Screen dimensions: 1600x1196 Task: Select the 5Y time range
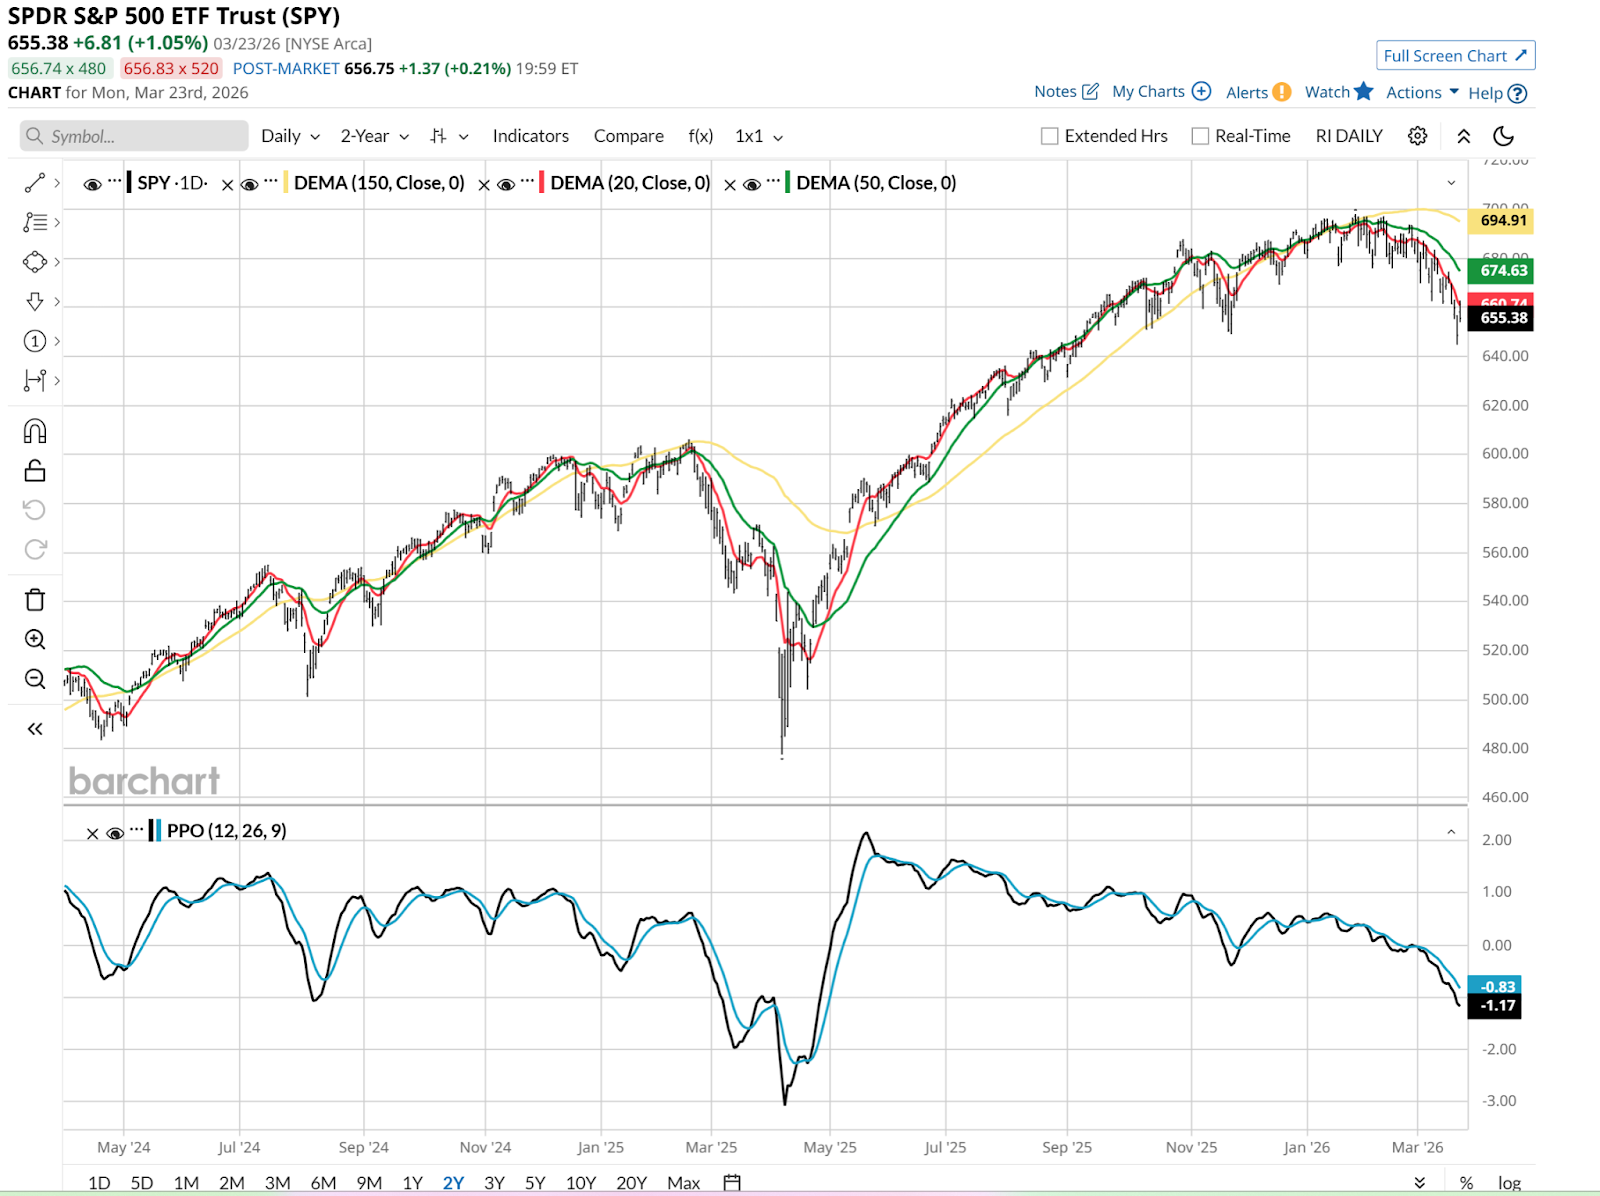535,1183
